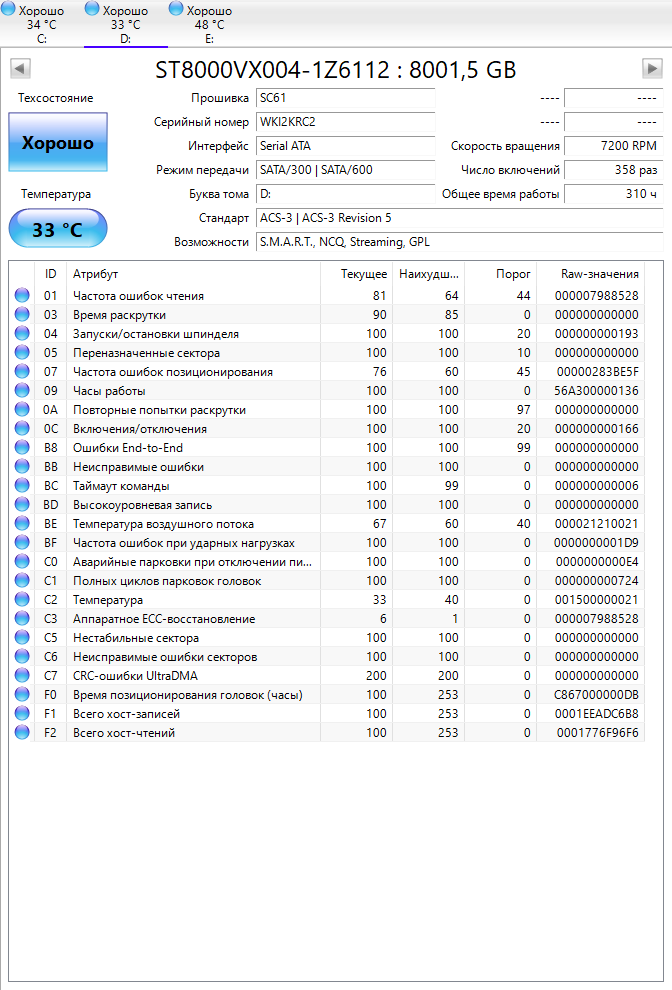Image resolution: width=672 pixels, height=990 pixels.
Task: Click the serial number field WKI2KRC2
Action: pyautogui.click(x=345, y=122)
